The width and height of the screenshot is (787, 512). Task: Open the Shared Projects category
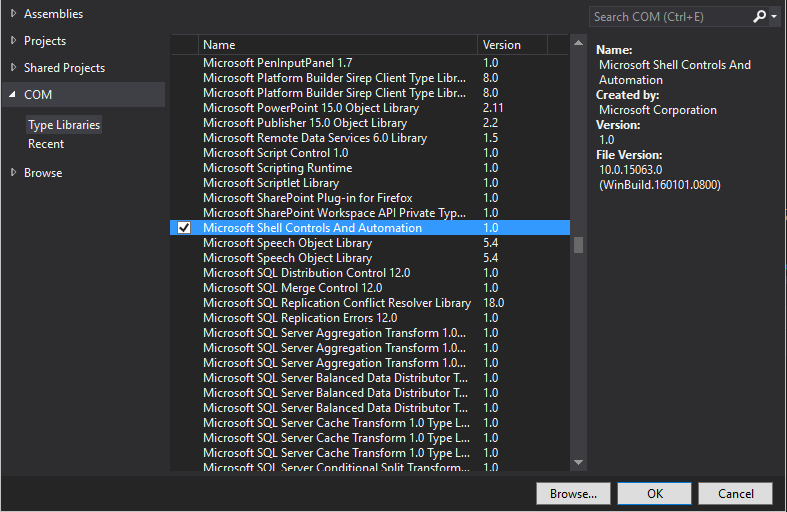point(64,68)
